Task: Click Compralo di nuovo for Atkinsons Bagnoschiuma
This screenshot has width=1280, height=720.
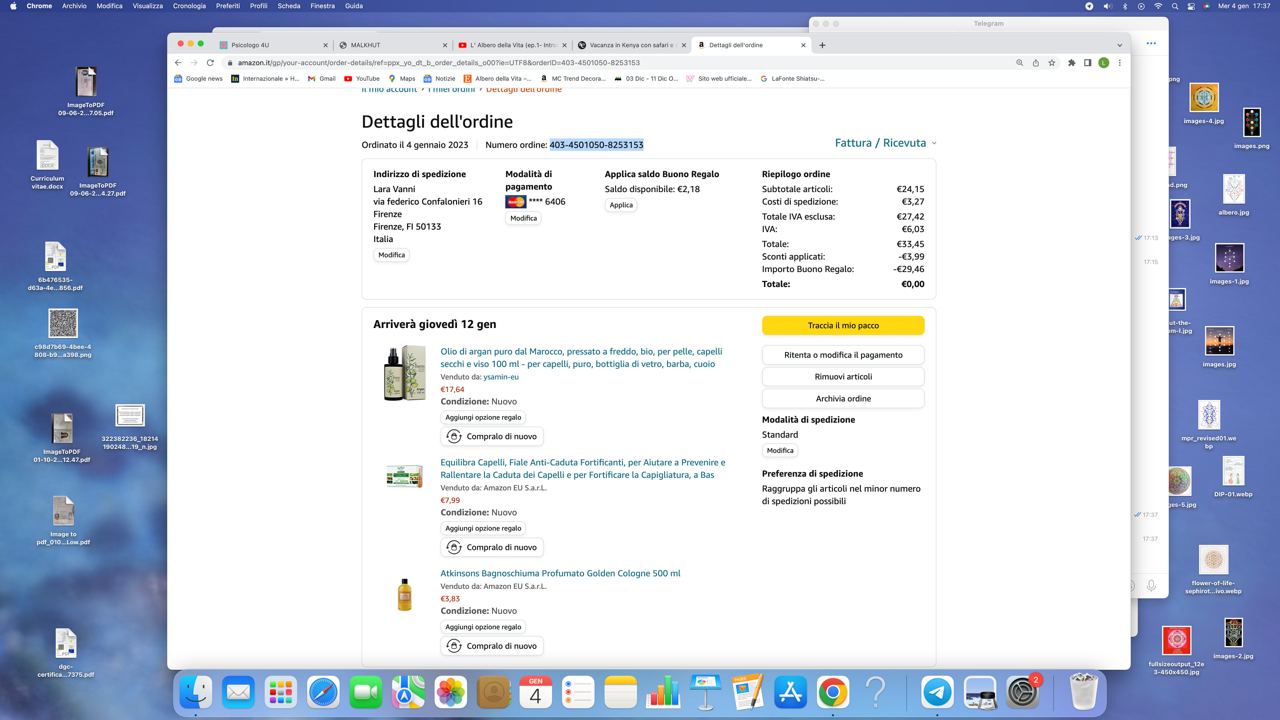Action: pos(492,646)
